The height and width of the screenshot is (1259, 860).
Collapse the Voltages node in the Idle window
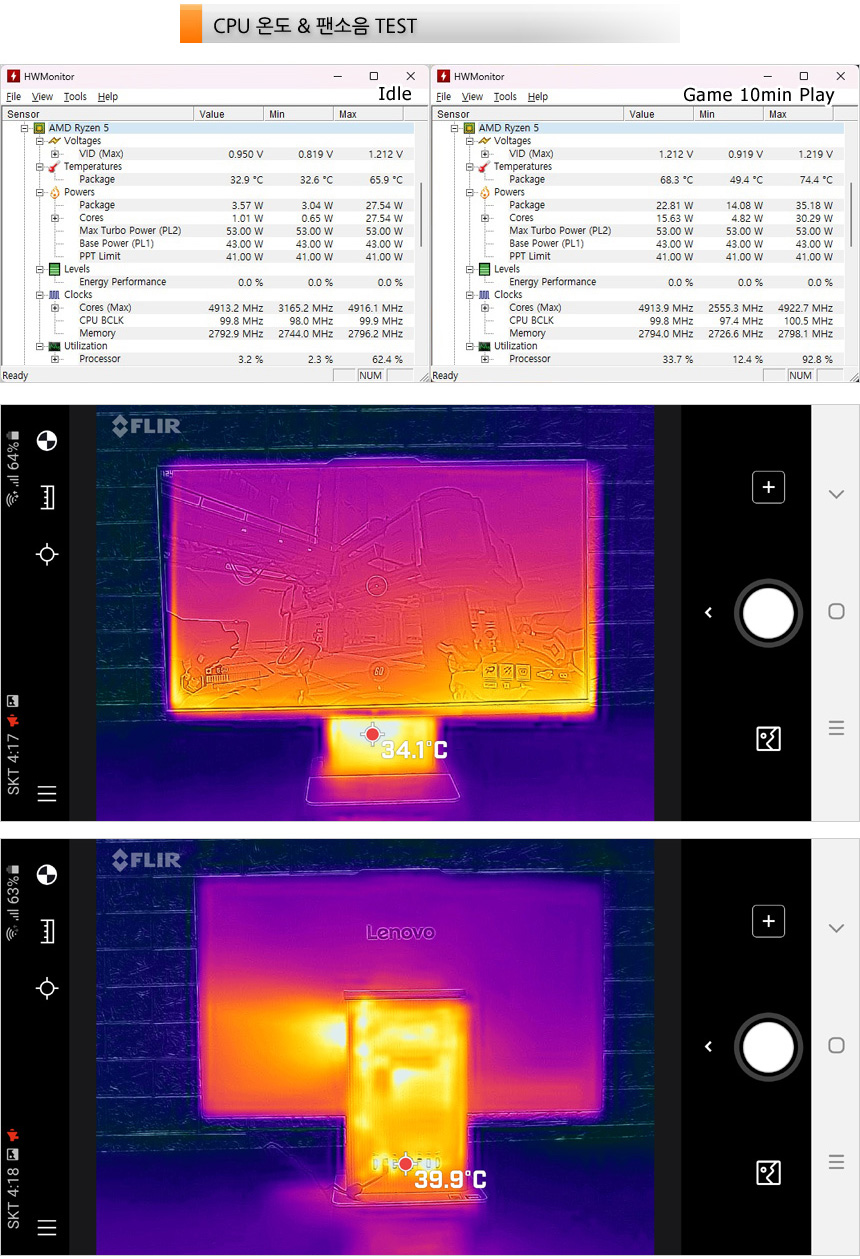[x=40, y=141]
